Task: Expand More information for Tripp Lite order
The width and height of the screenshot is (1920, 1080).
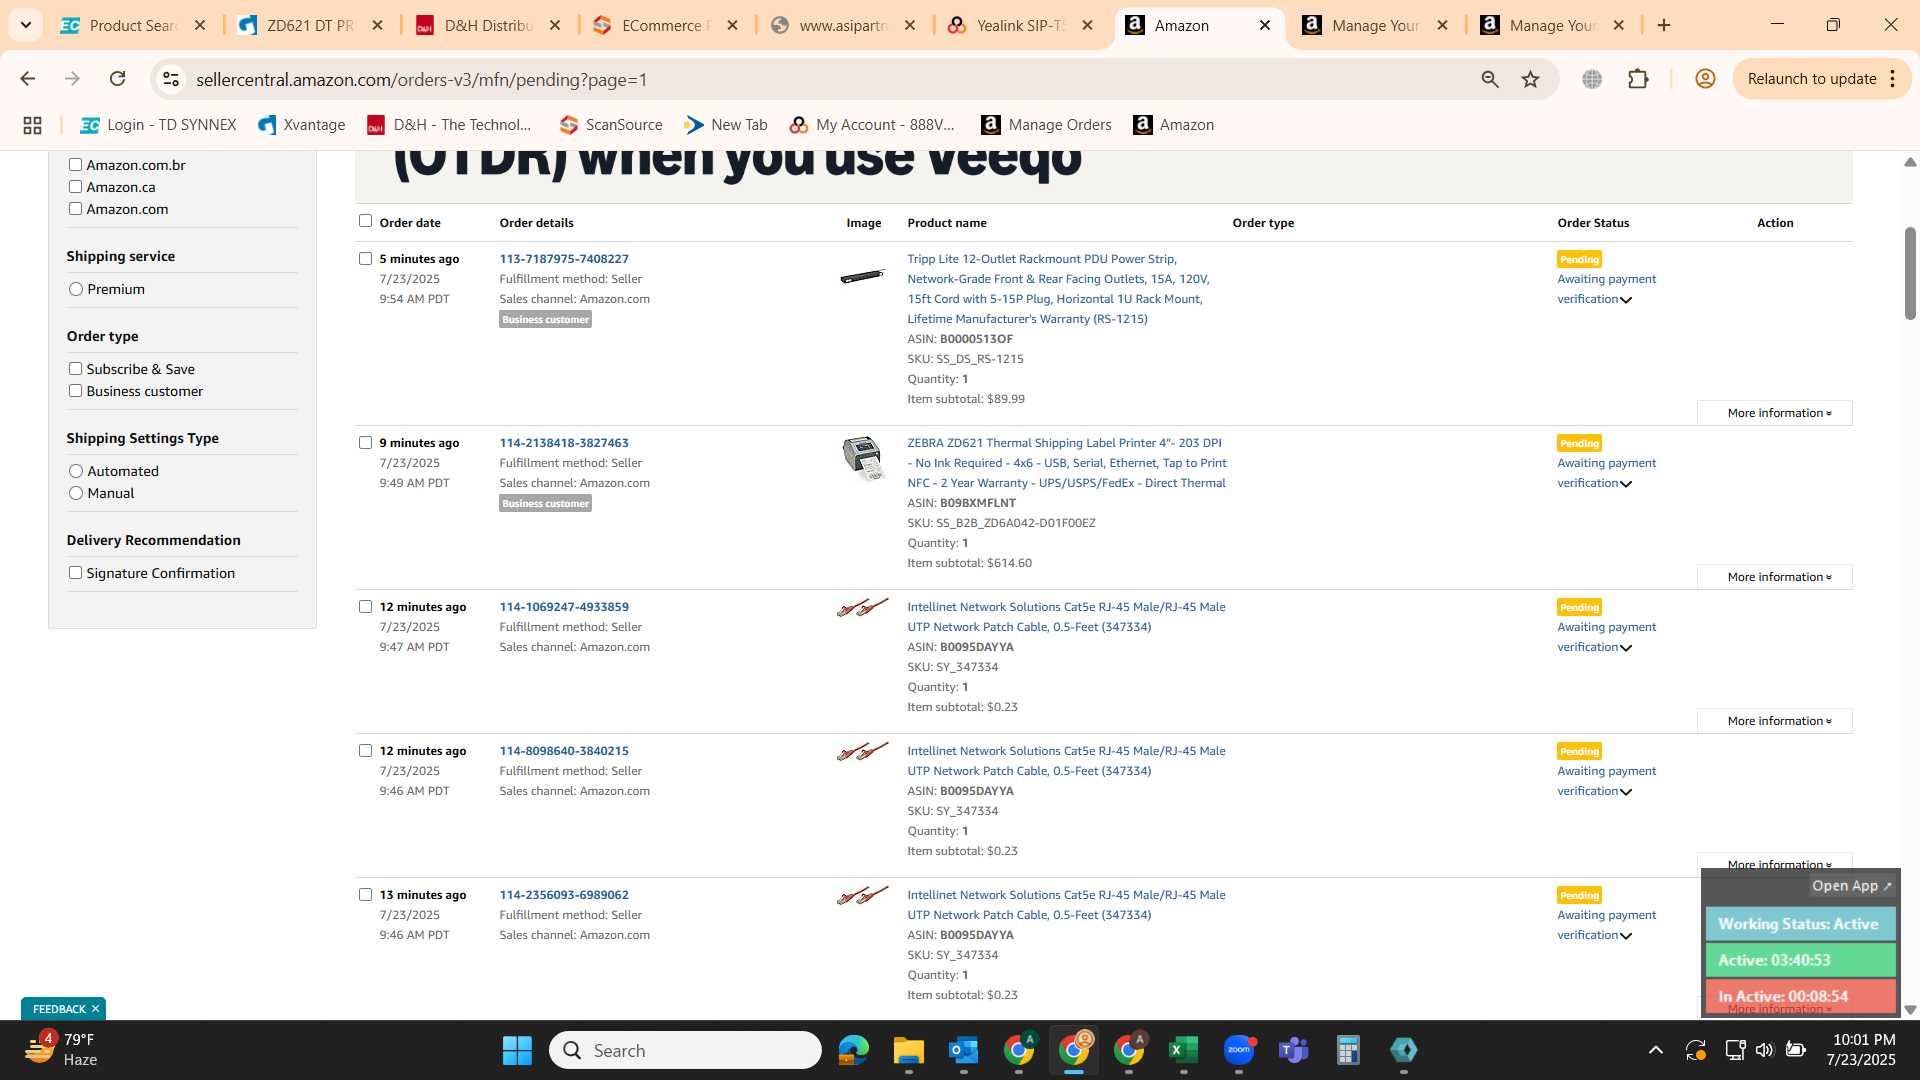Action: pyautogui.click(x=1775, y=413)
